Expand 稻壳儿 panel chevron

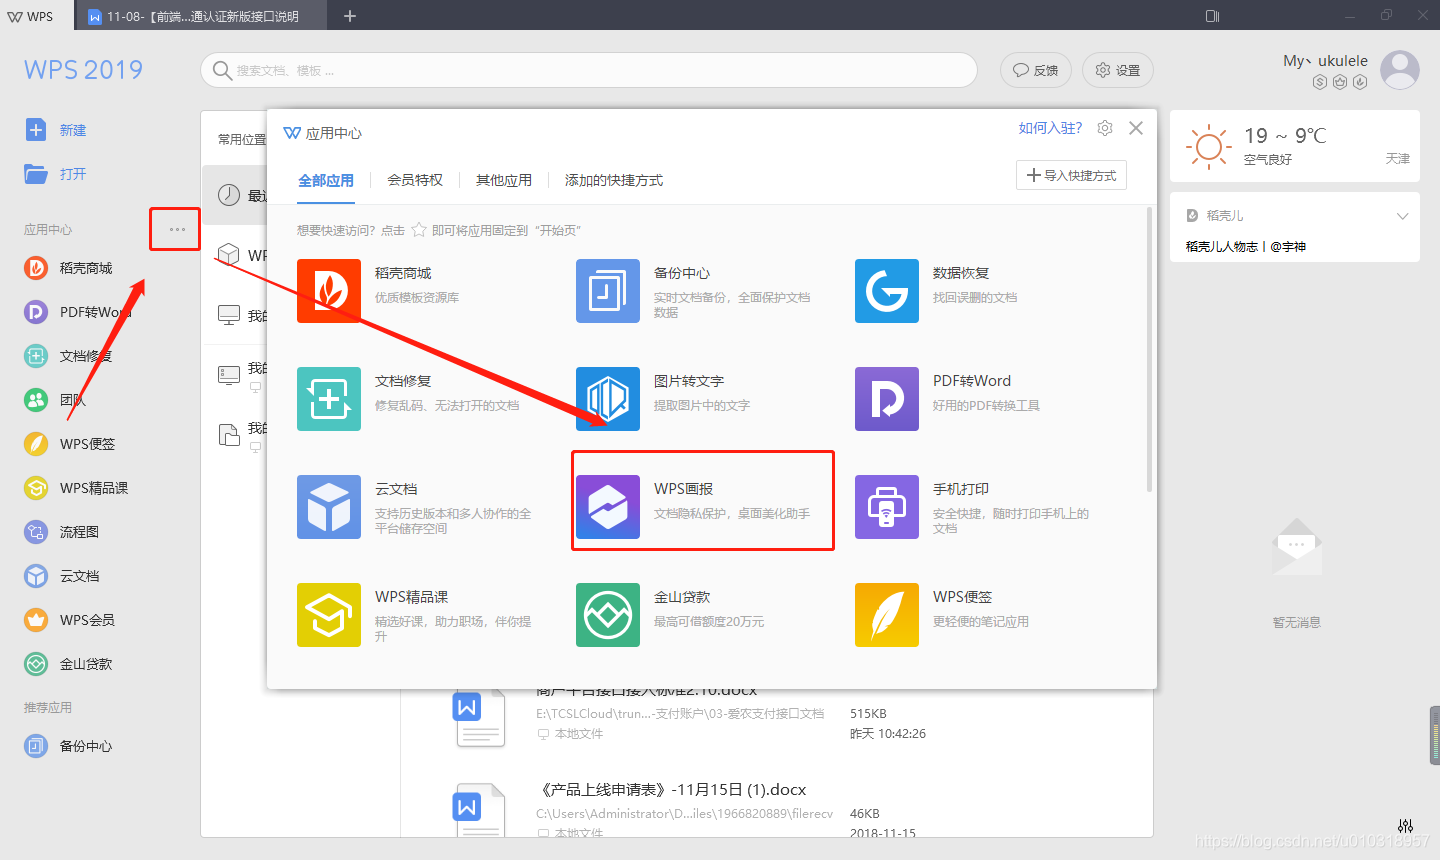(x=1402, y=216)
